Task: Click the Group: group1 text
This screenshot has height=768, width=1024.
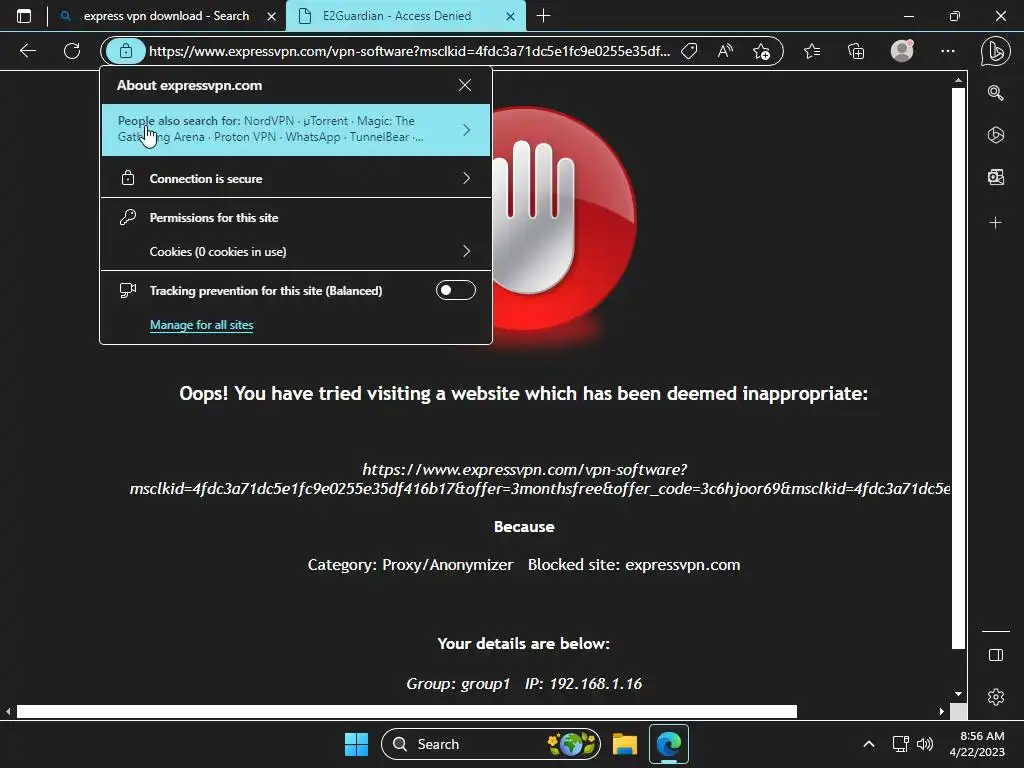Action: [458, 684]
